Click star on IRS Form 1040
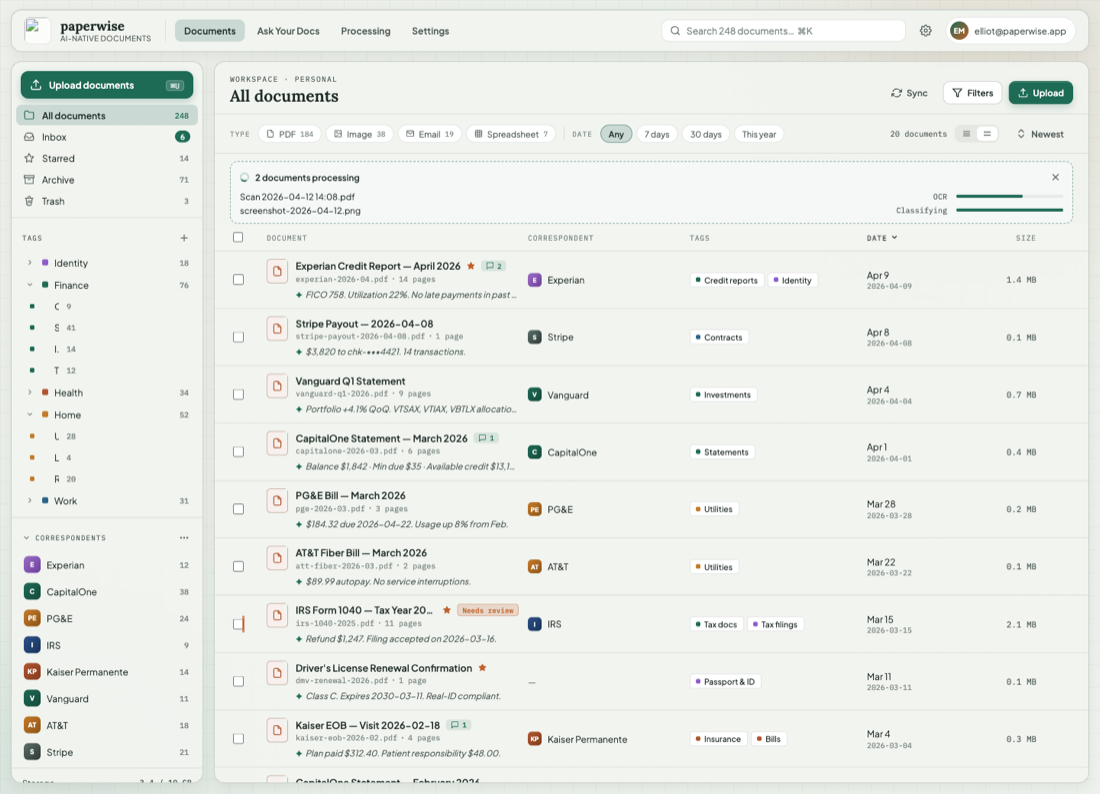 (x=447, y=610)
